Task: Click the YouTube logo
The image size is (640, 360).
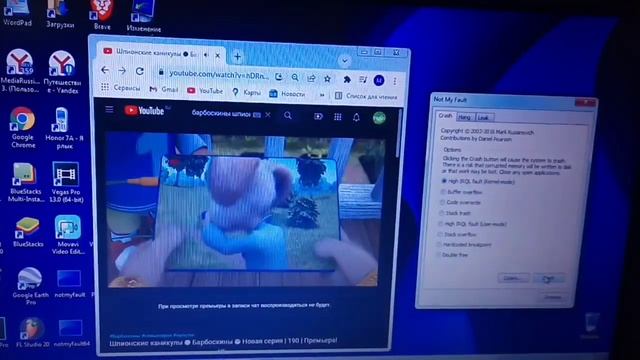Action: [x=144, y=111]
